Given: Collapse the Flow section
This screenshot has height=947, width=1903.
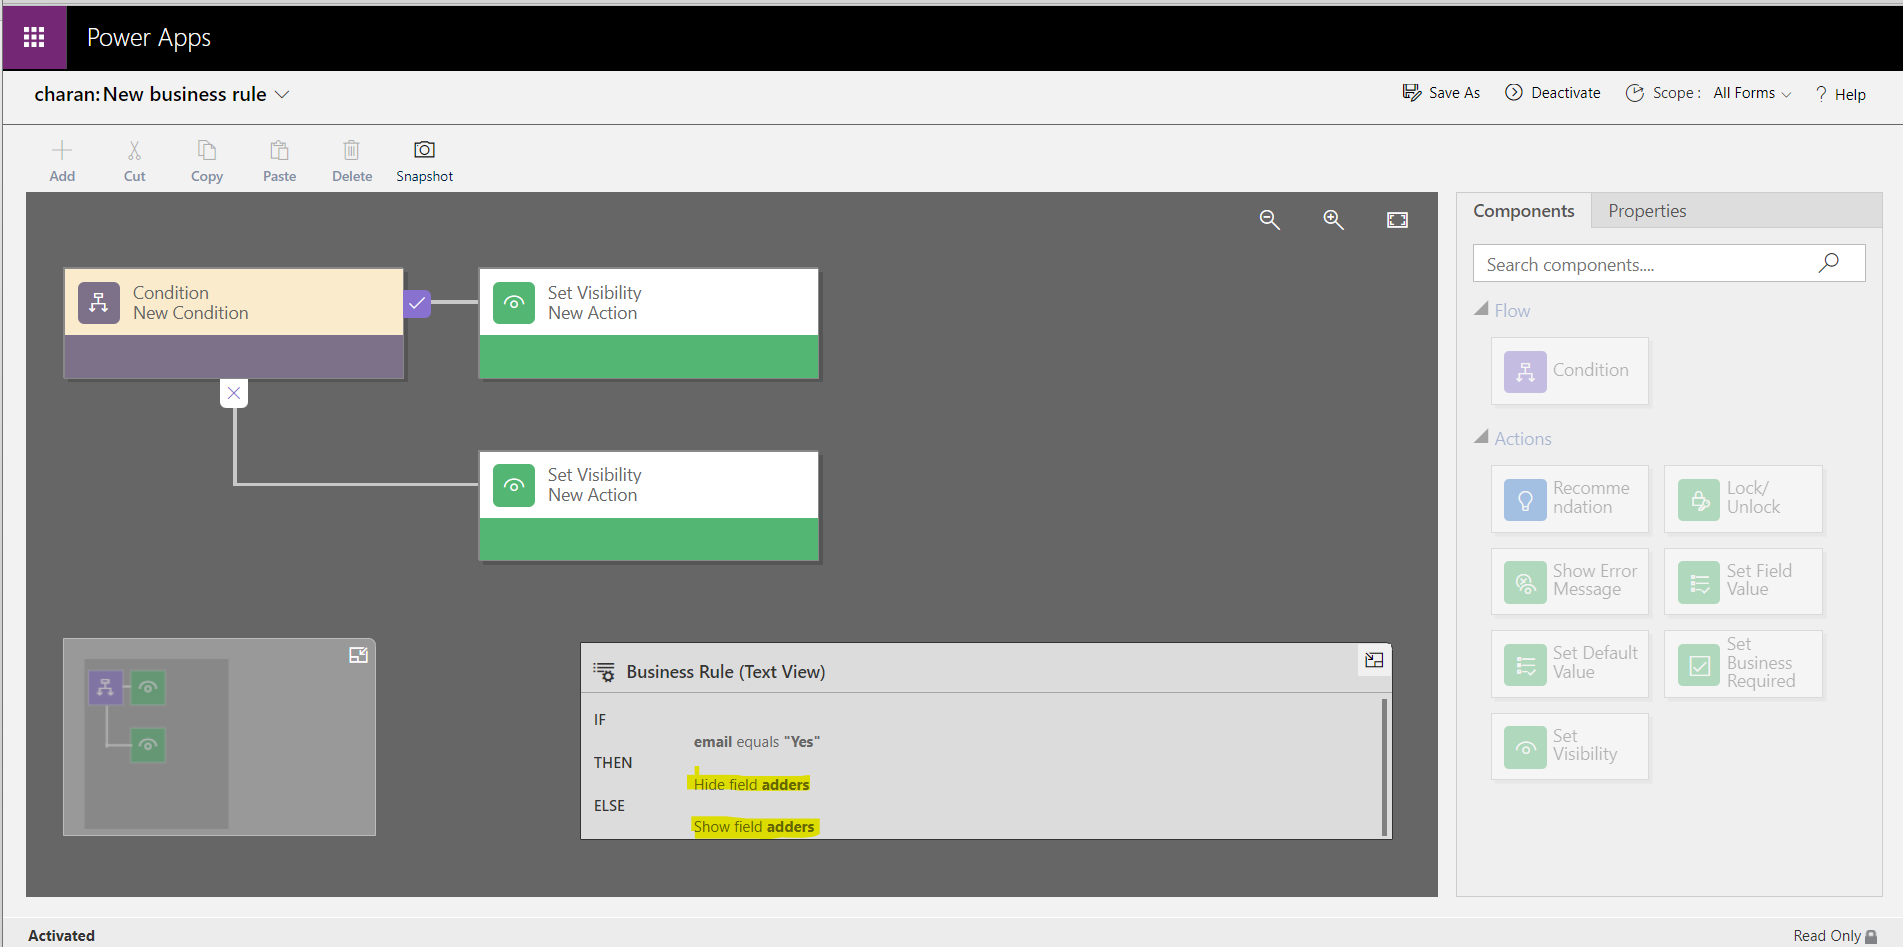Looking at the screenshot, I should (1481, 310).
